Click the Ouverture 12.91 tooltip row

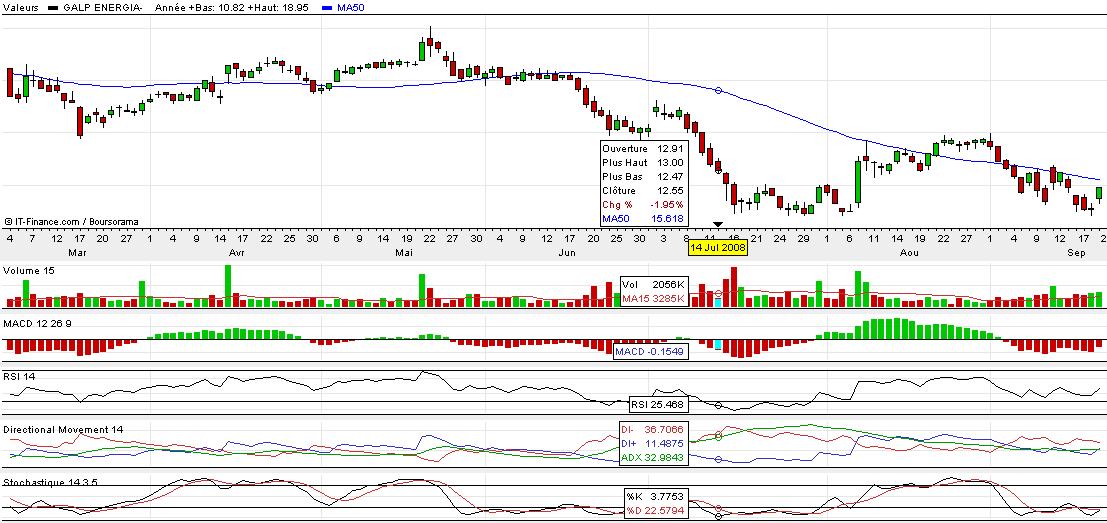pyautogui.click(x=643, y=149)
